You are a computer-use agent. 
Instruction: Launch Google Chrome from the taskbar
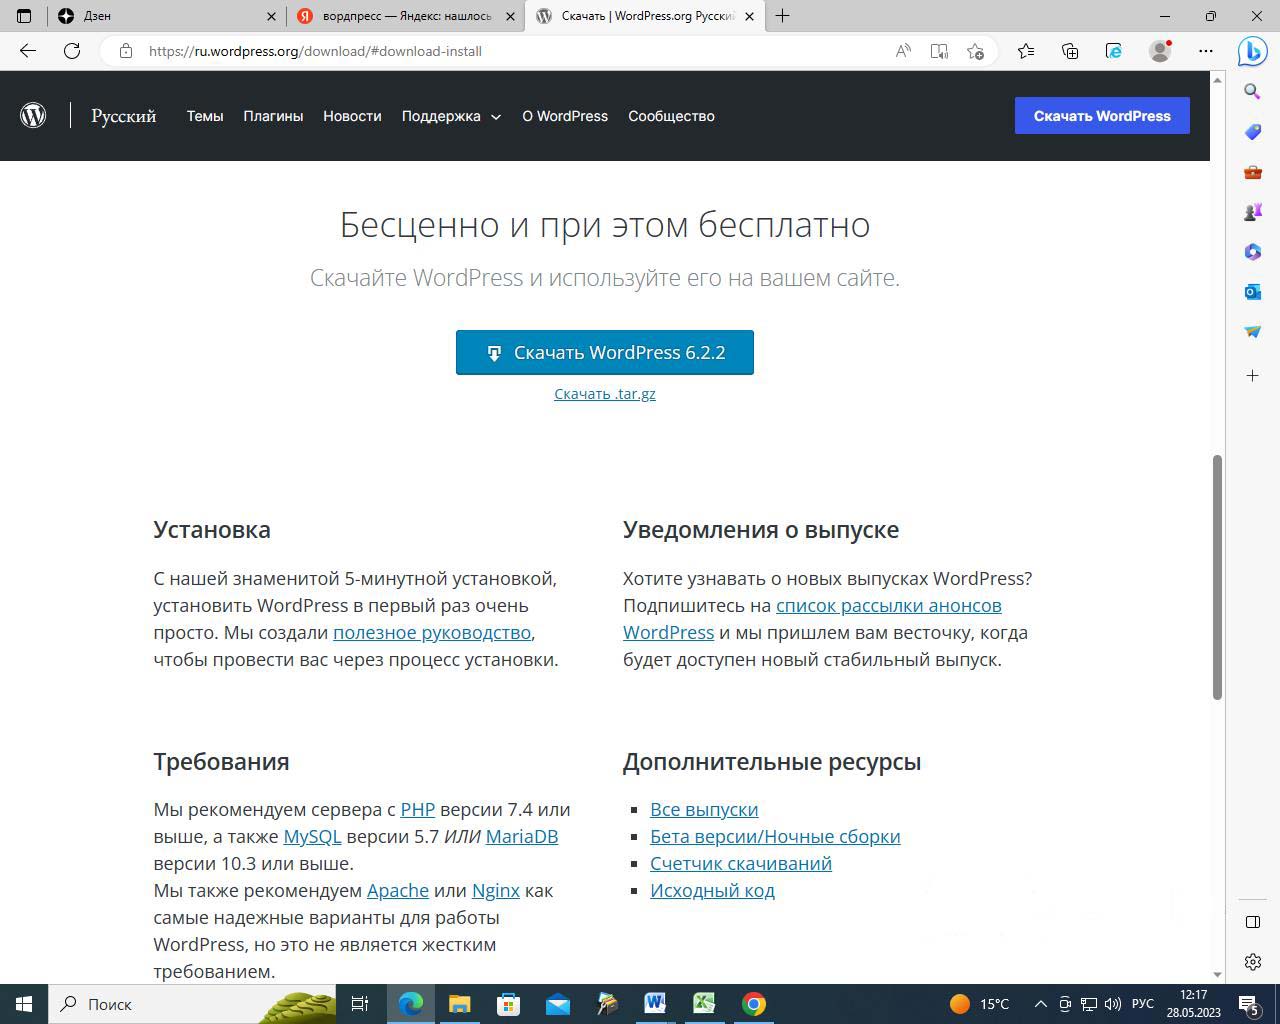[754, 1004]
